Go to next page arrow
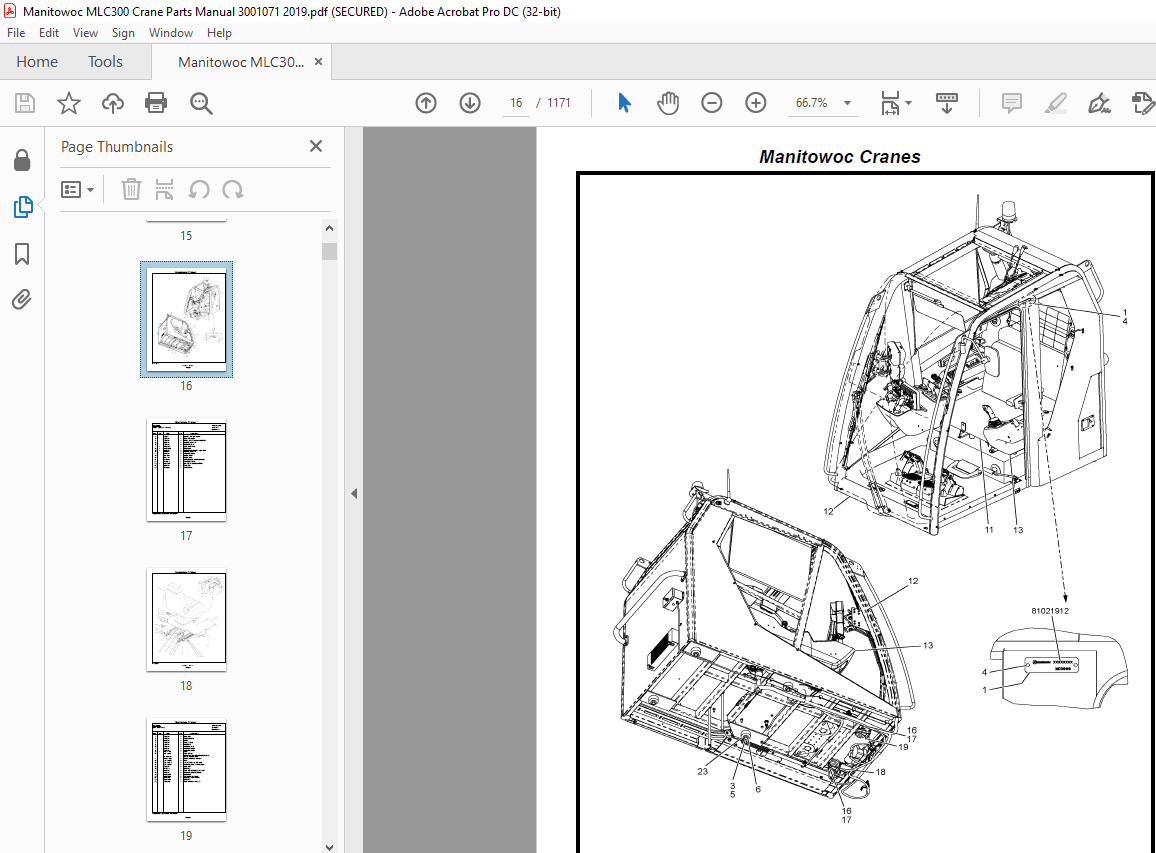Image resolution: width=1156 pixels, height=853 pixels. click(470, 103)
